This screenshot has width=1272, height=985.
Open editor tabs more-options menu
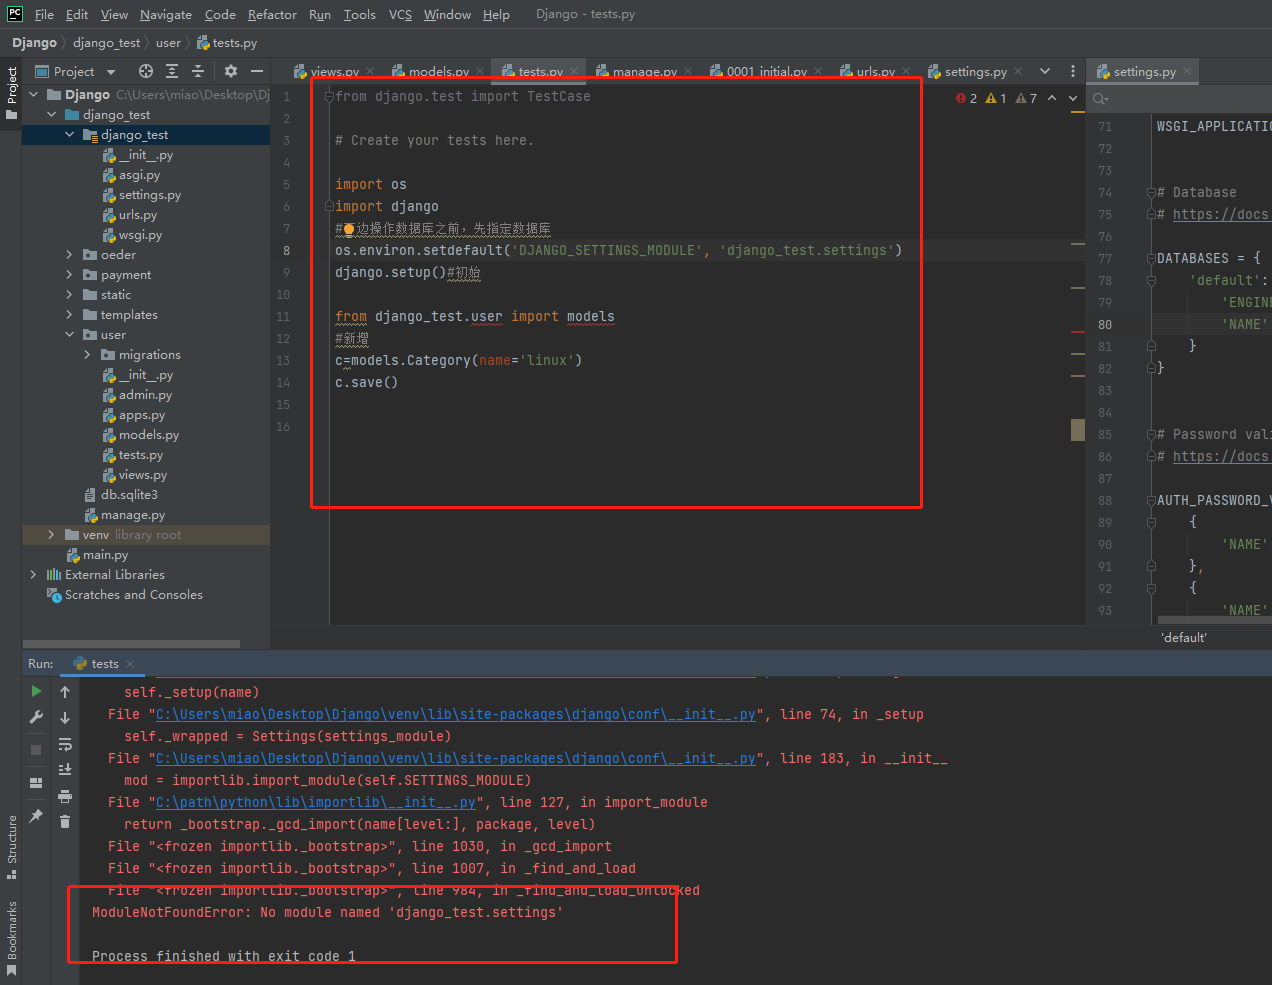1073,71
